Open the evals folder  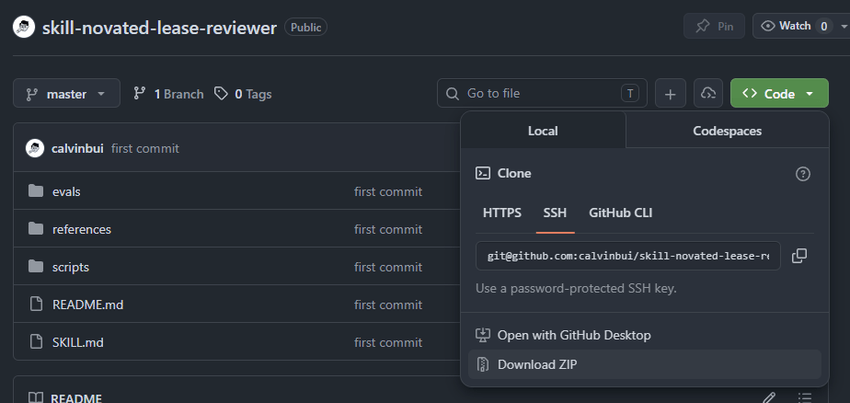[66, 191]
